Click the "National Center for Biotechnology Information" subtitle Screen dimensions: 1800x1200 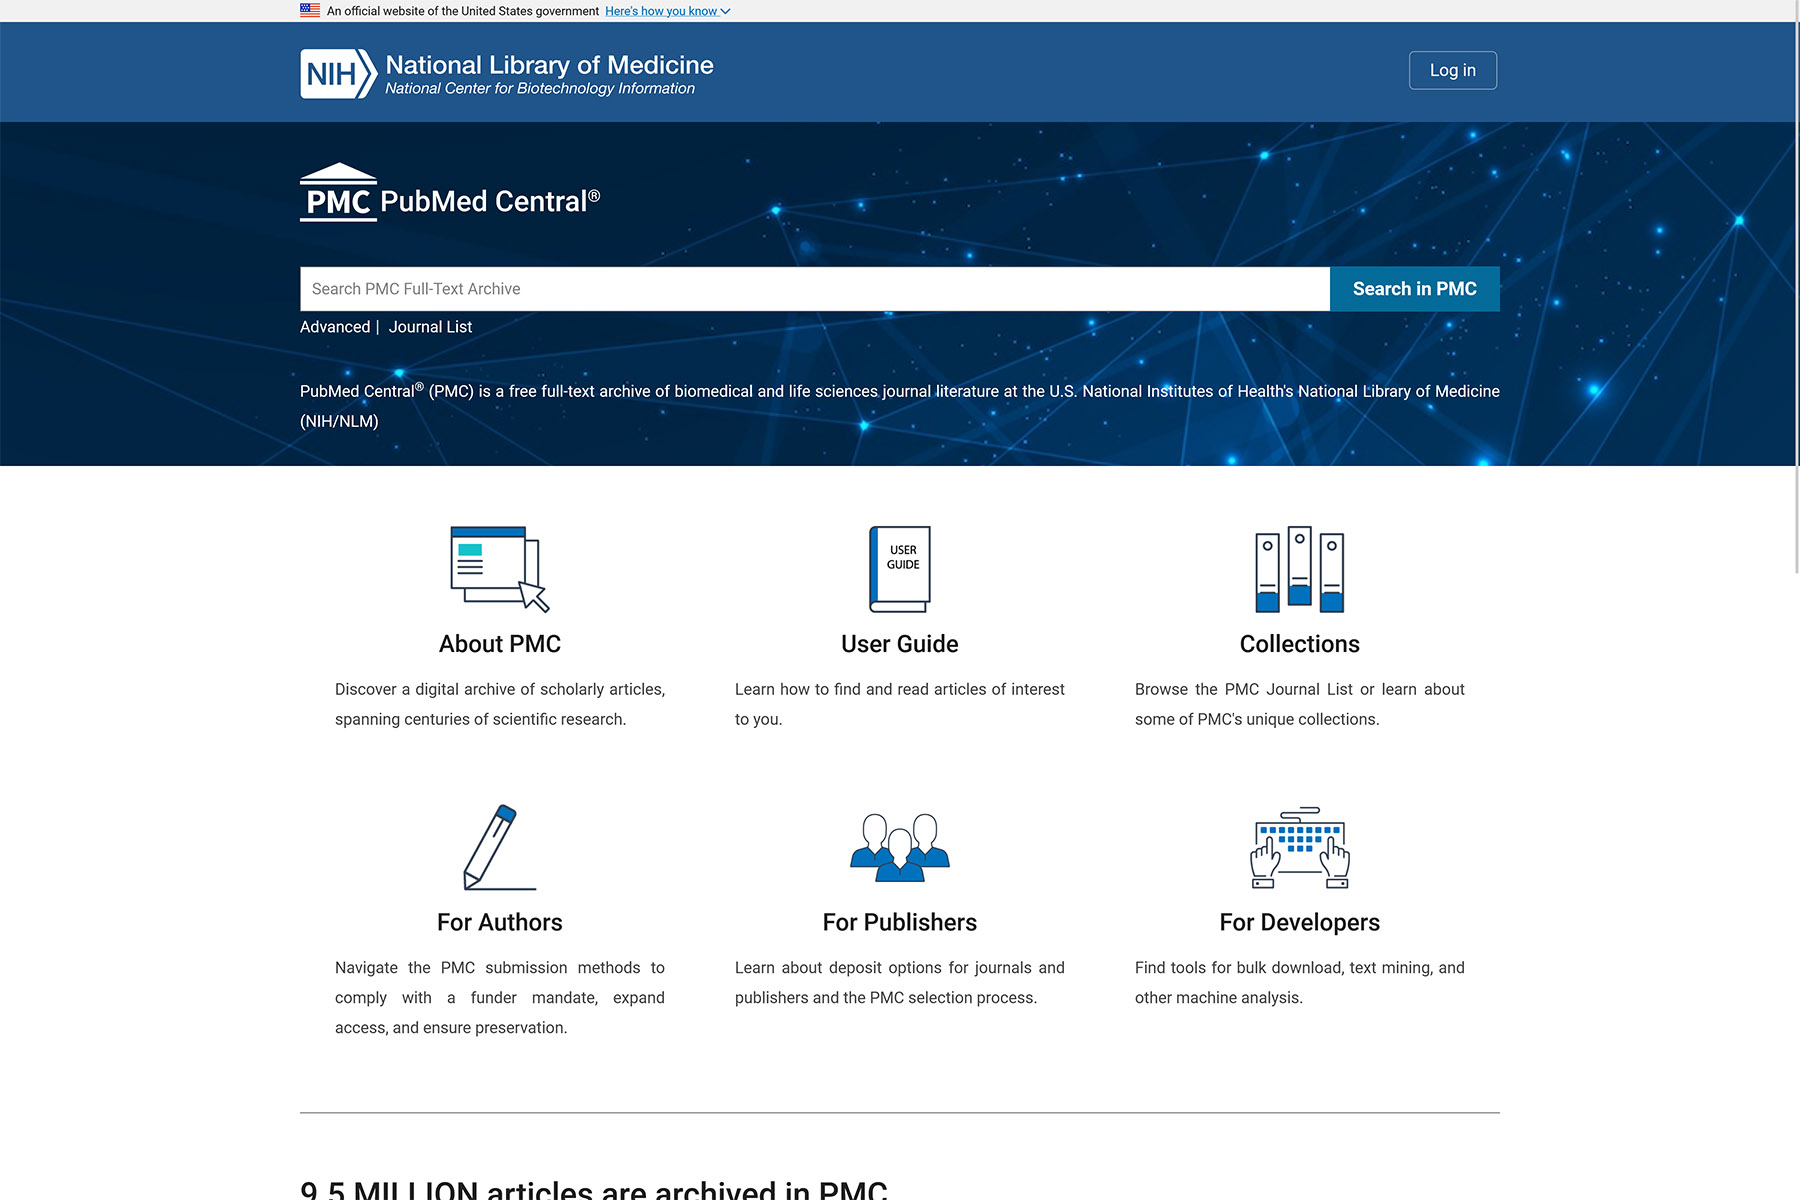tap(540, 89)
